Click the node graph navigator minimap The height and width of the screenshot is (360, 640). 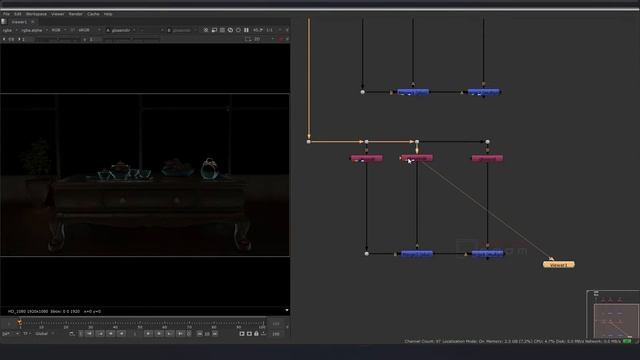(x=613, y=315)
